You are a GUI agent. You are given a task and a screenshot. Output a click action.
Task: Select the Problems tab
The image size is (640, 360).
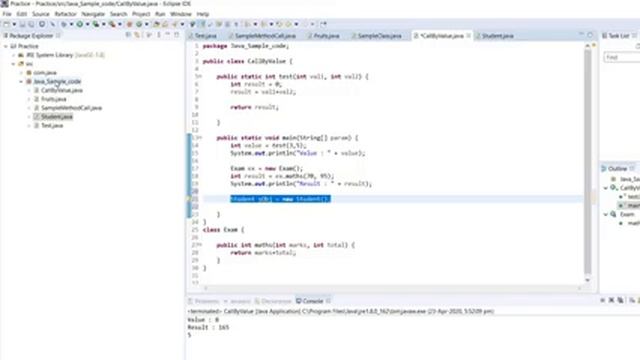tap(203, 301)
